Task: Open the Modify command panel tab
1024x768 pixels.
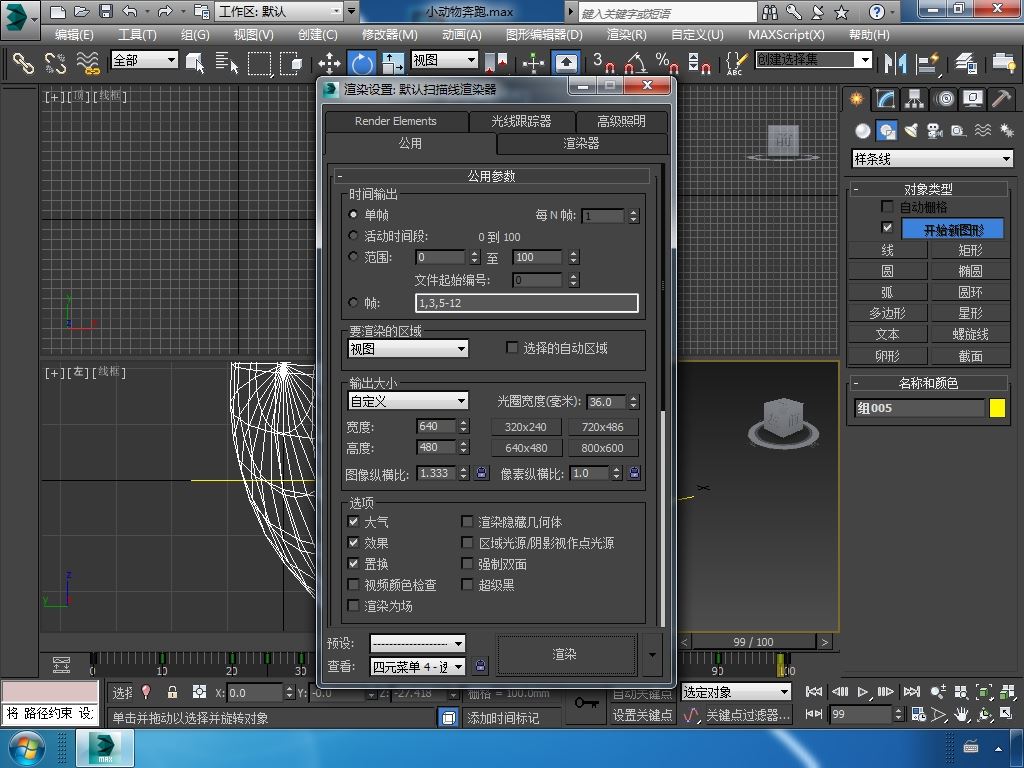Action: tap(886, 99)
